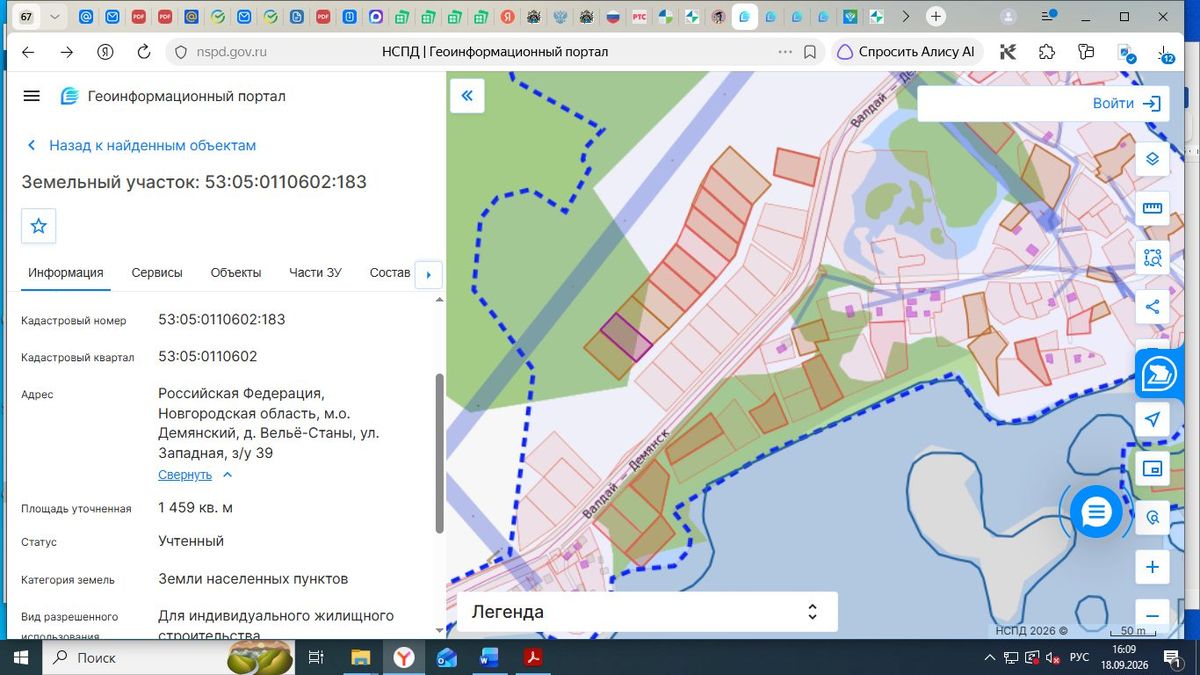Open the map layers tool
The width and height of the screenshot is (1200, 675).
[1152, 159]
